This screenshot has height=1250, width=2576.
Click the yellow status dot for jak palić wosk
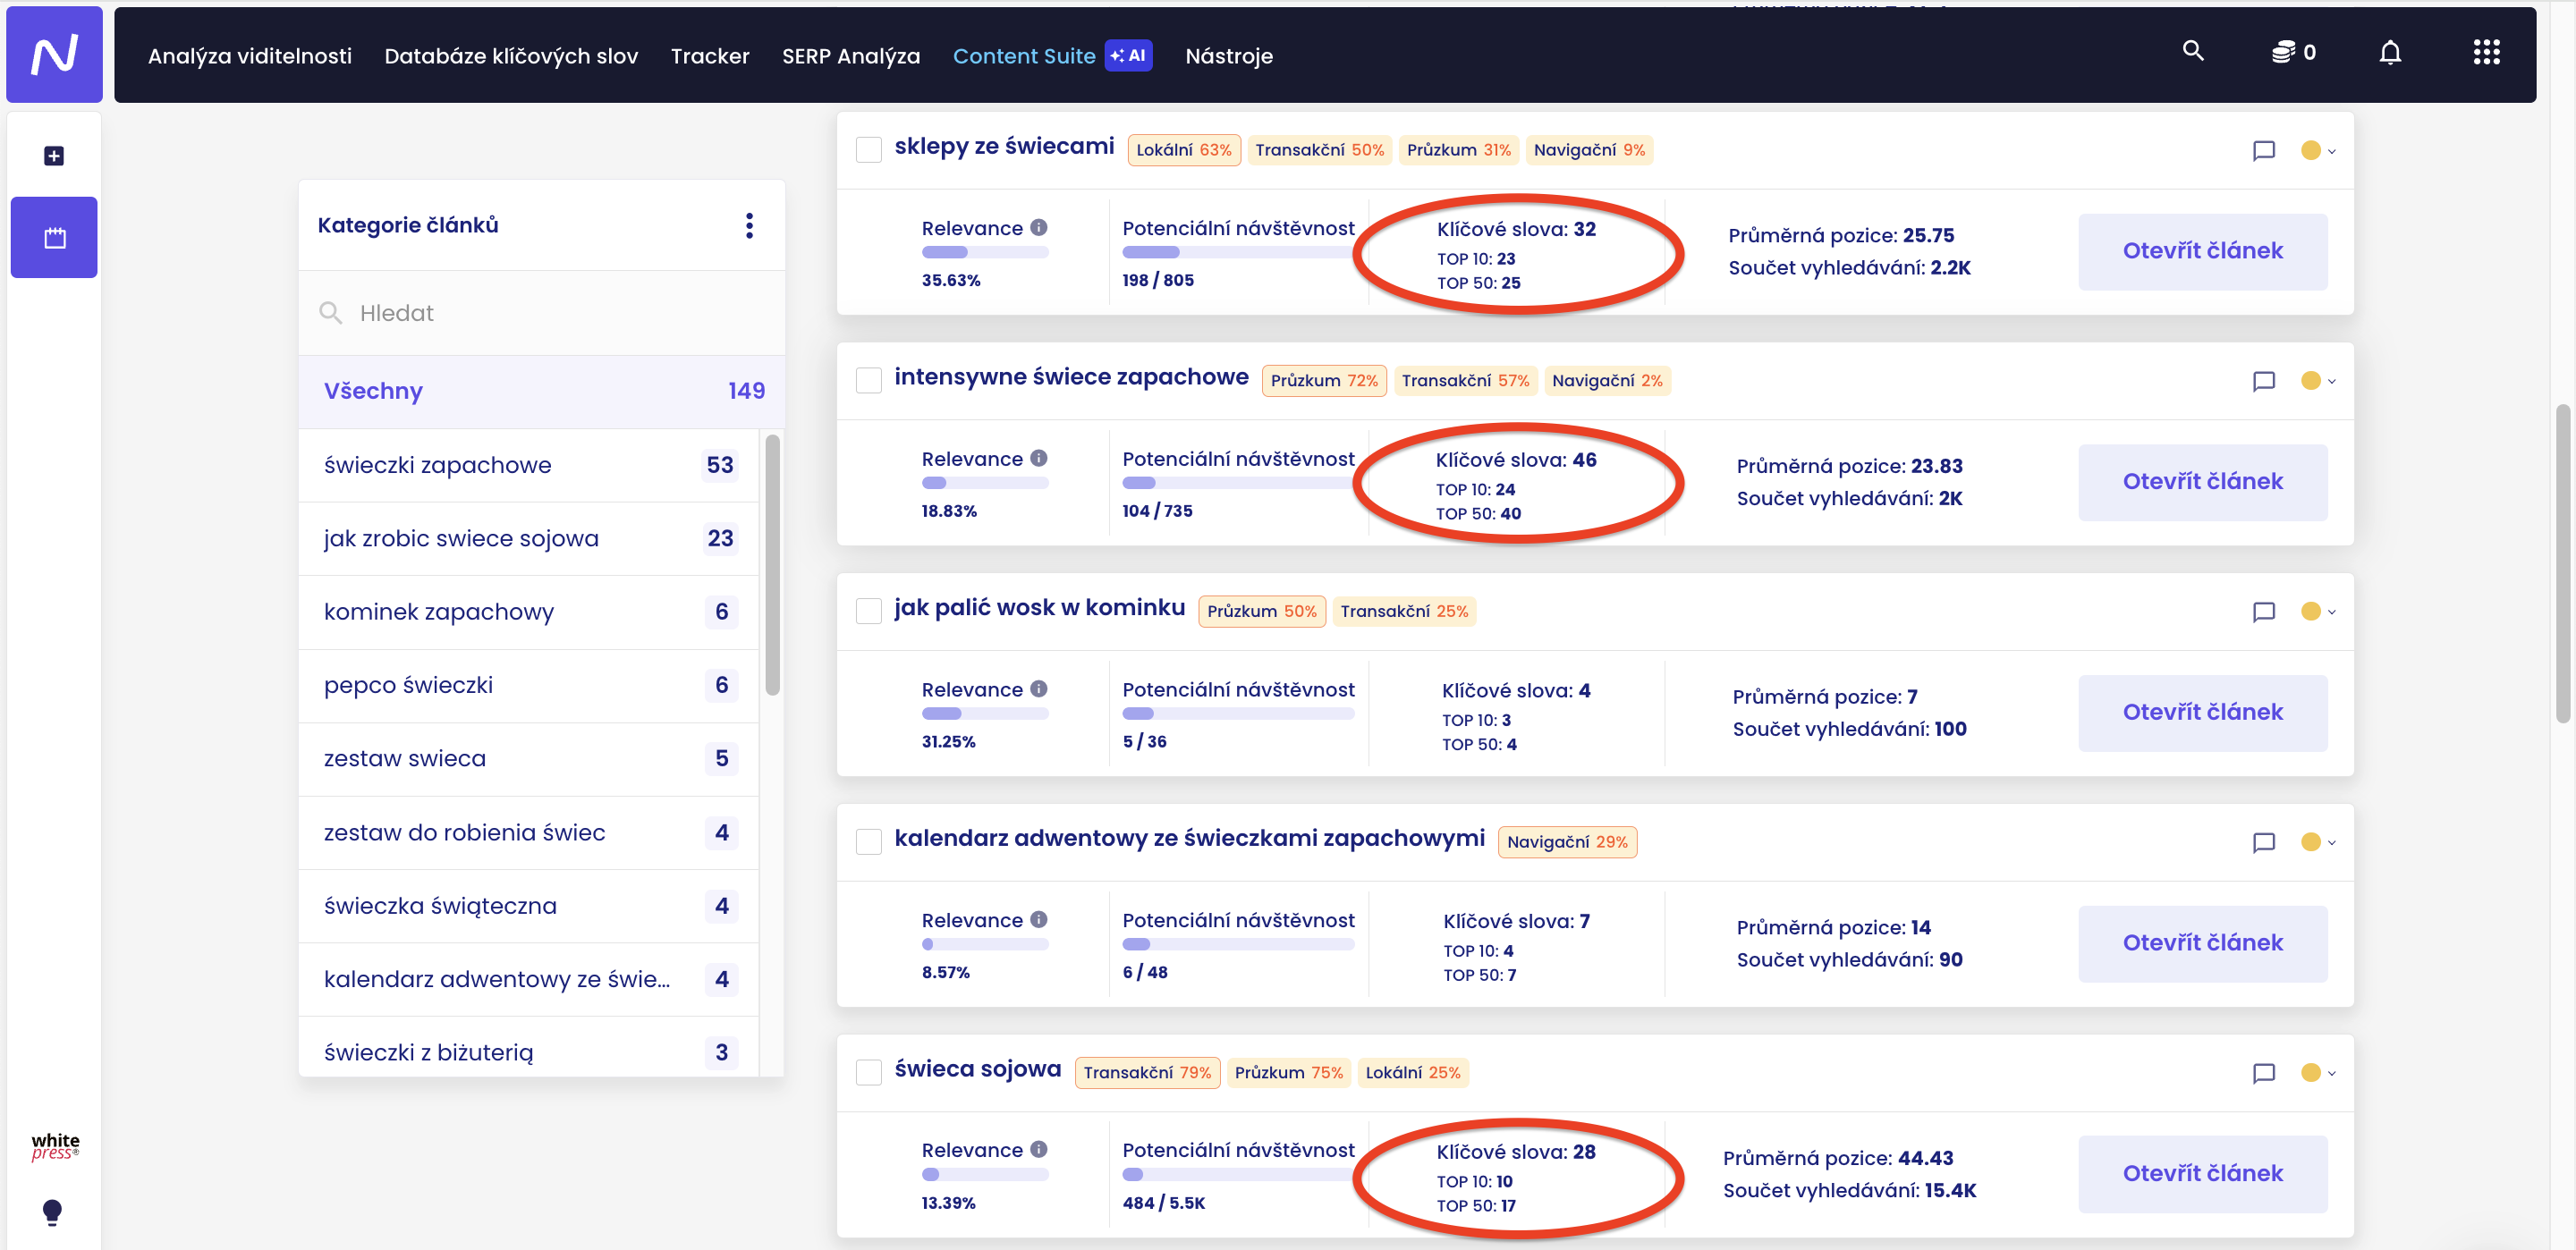coord(2310,611)
